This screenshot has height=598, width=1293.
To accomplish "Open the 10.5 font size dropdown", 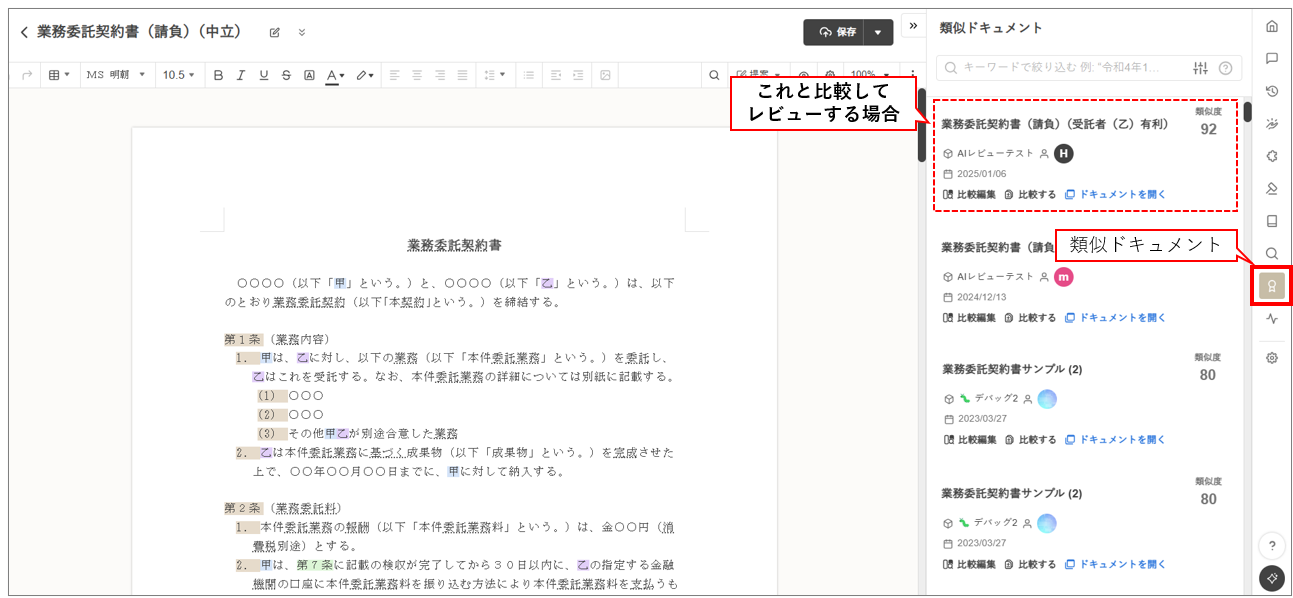I will [179, 75].
